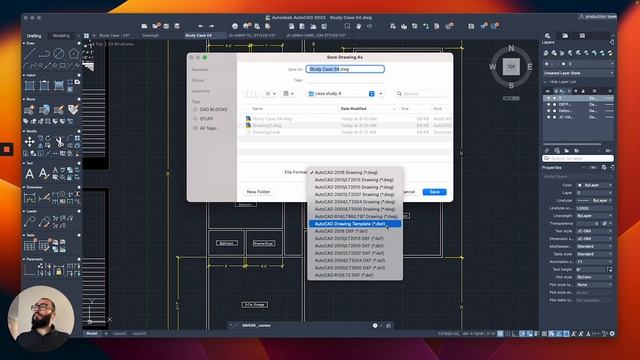640x360 pixels.
Task: Select the Multileader tool
Action: click(29, 222)
